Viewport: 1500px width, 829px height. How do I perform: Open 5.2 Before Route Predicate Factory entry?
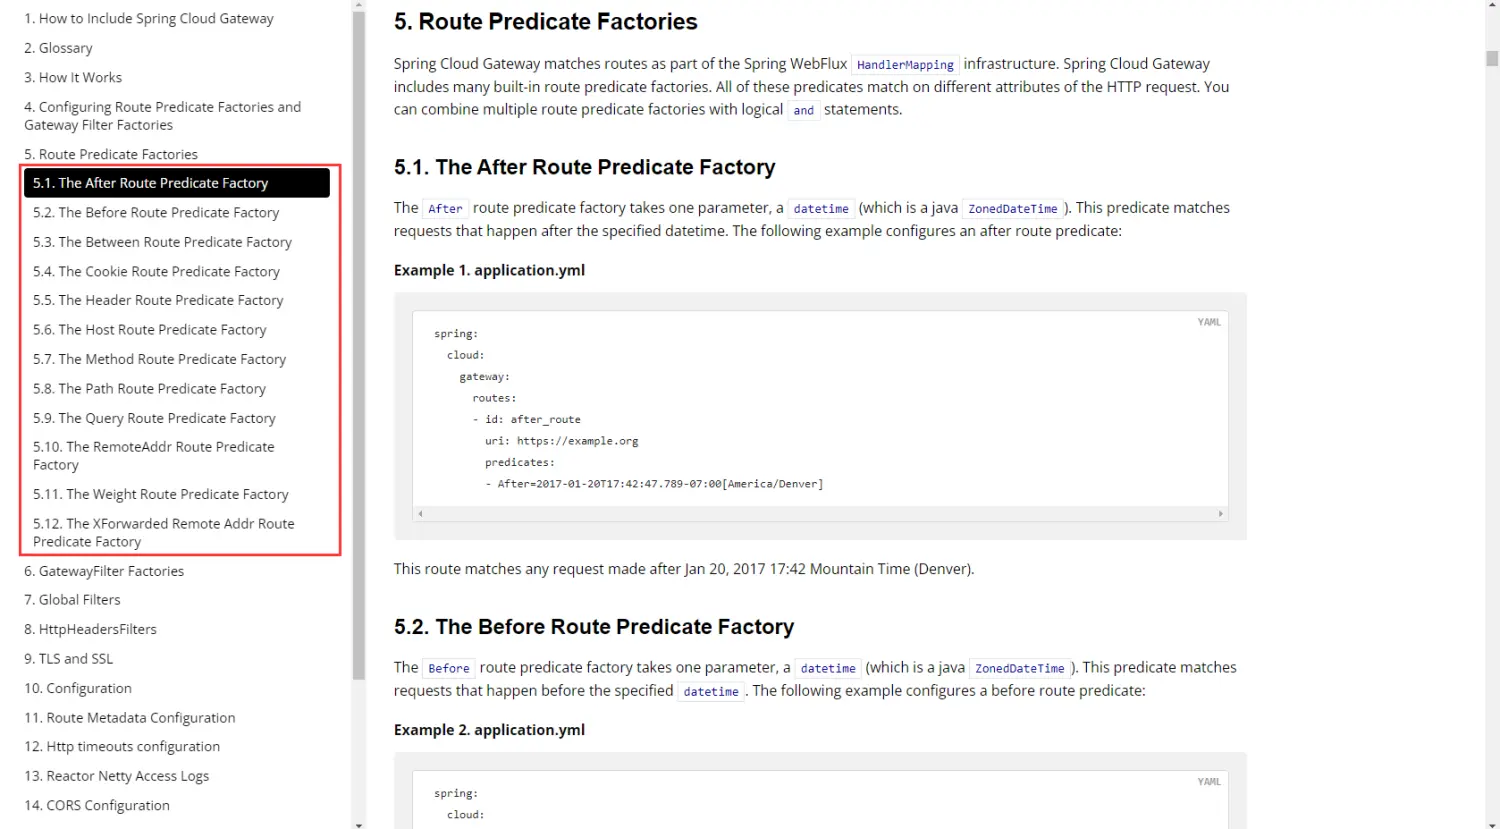coord(156,213)
